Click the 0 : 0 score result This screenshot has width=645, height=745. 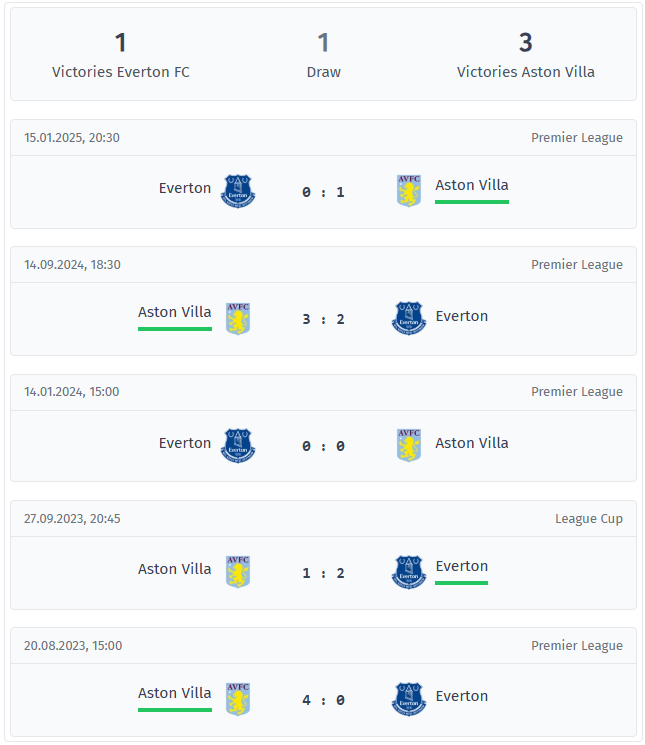(323, 446)
